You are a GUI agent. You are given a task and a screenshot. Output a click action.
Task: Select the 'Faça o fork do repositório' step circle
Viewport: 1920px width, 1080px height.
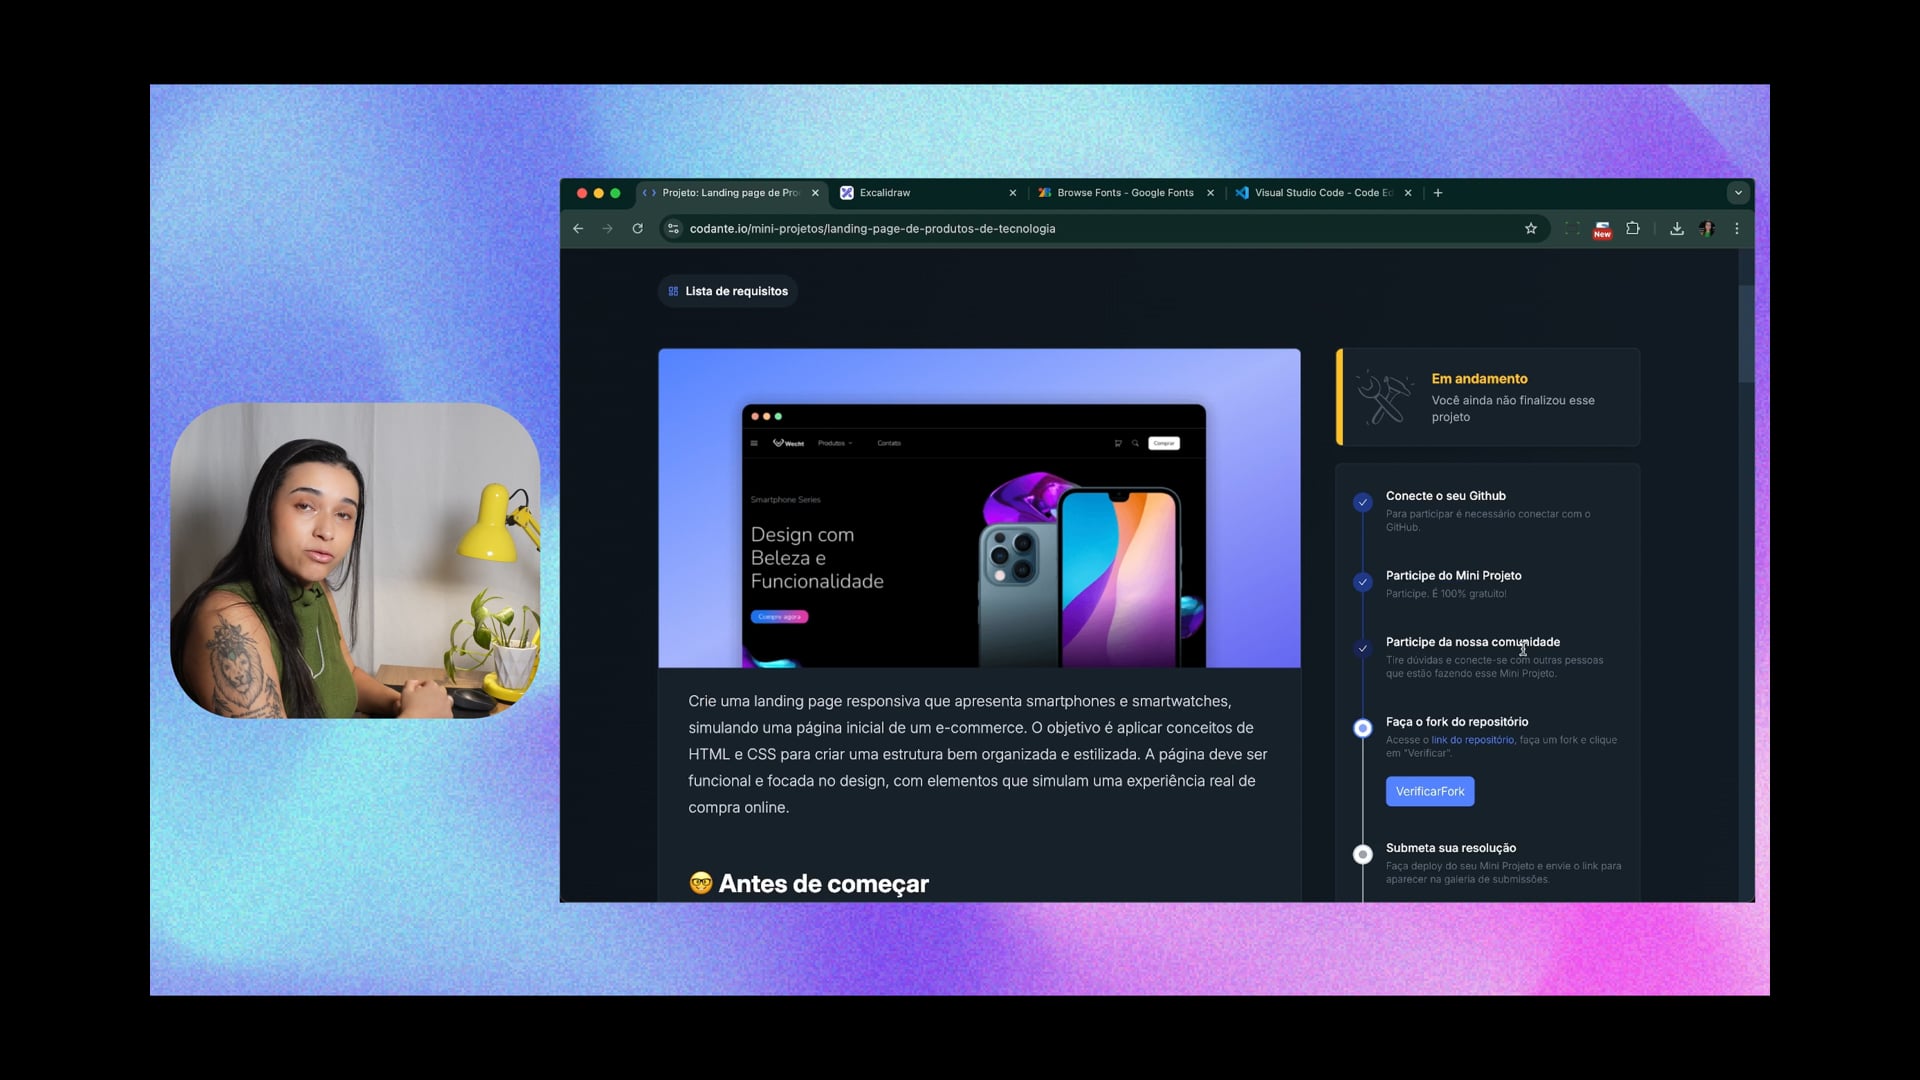tap(1362, 728)
